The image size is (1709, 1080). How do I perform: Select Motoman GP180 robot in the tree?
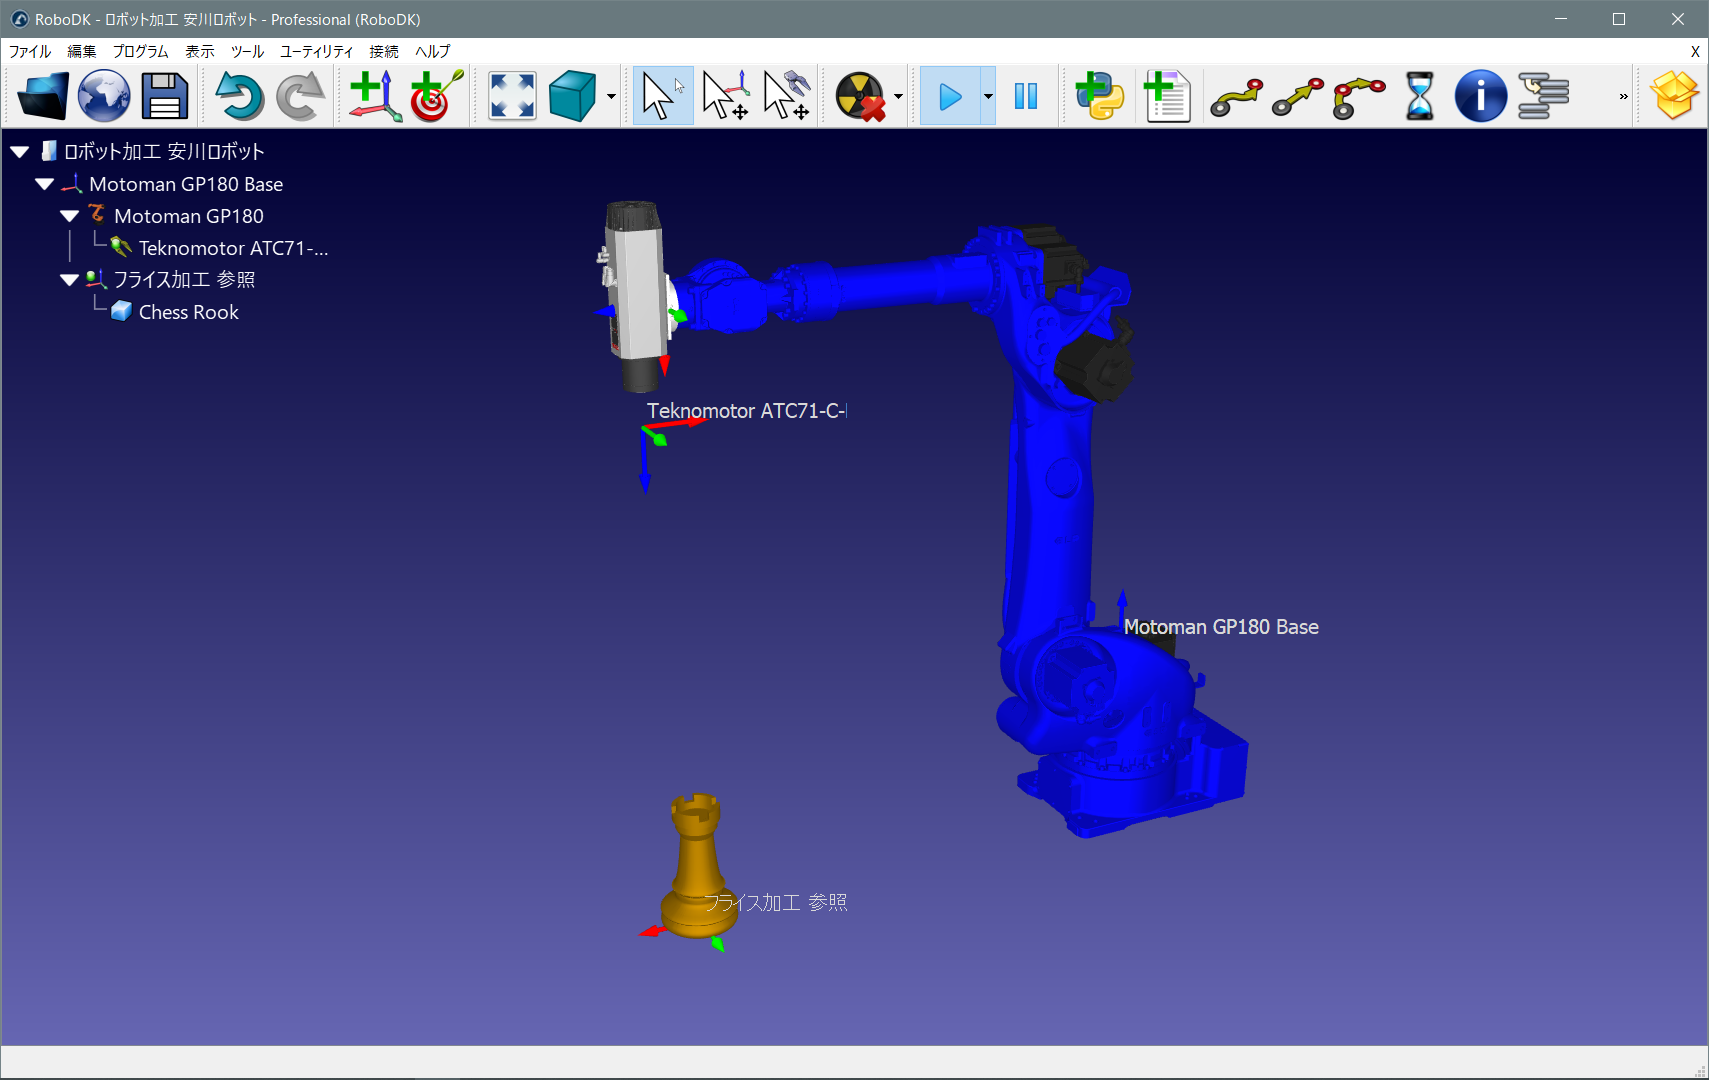pos(189,216)
